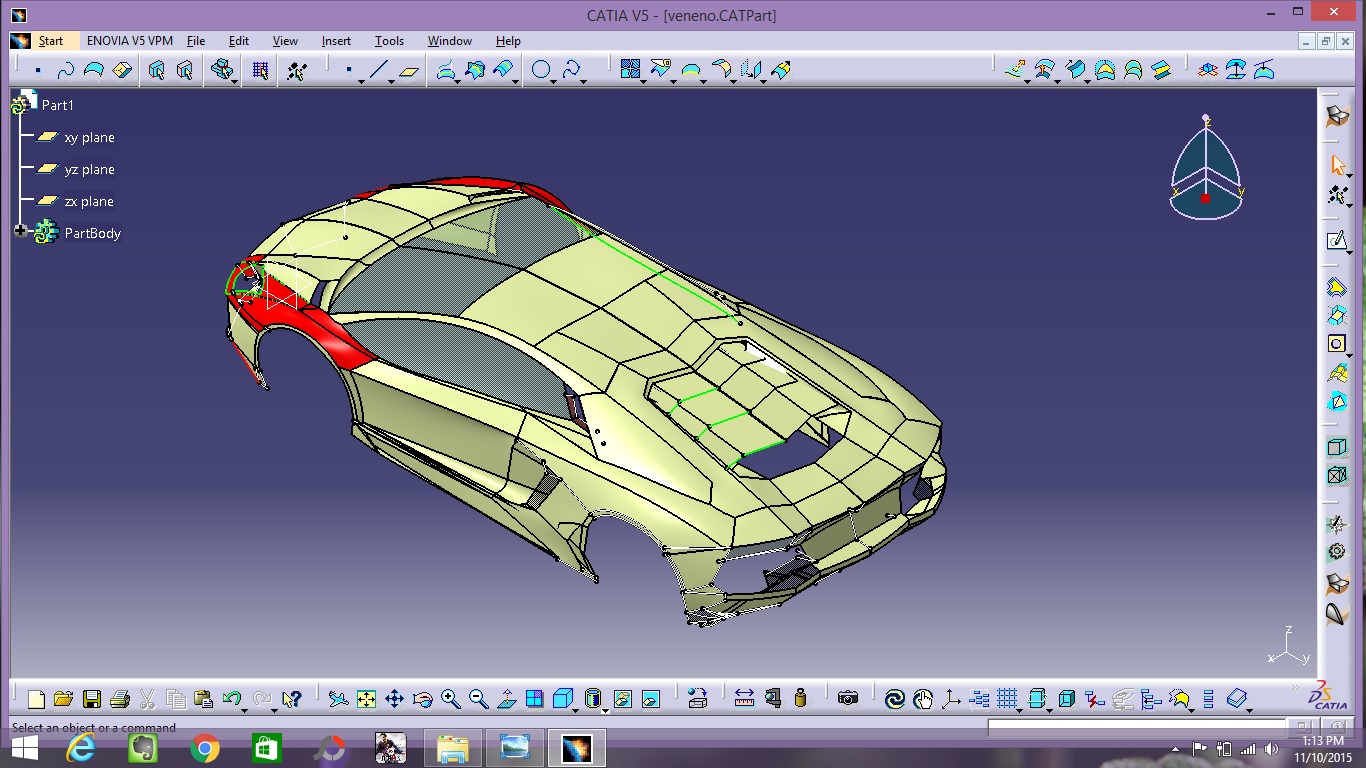Screen dimensions: 1366x768
Task: Open the shading cylinder dropdown arrow
Action: (x=606, y=709)
